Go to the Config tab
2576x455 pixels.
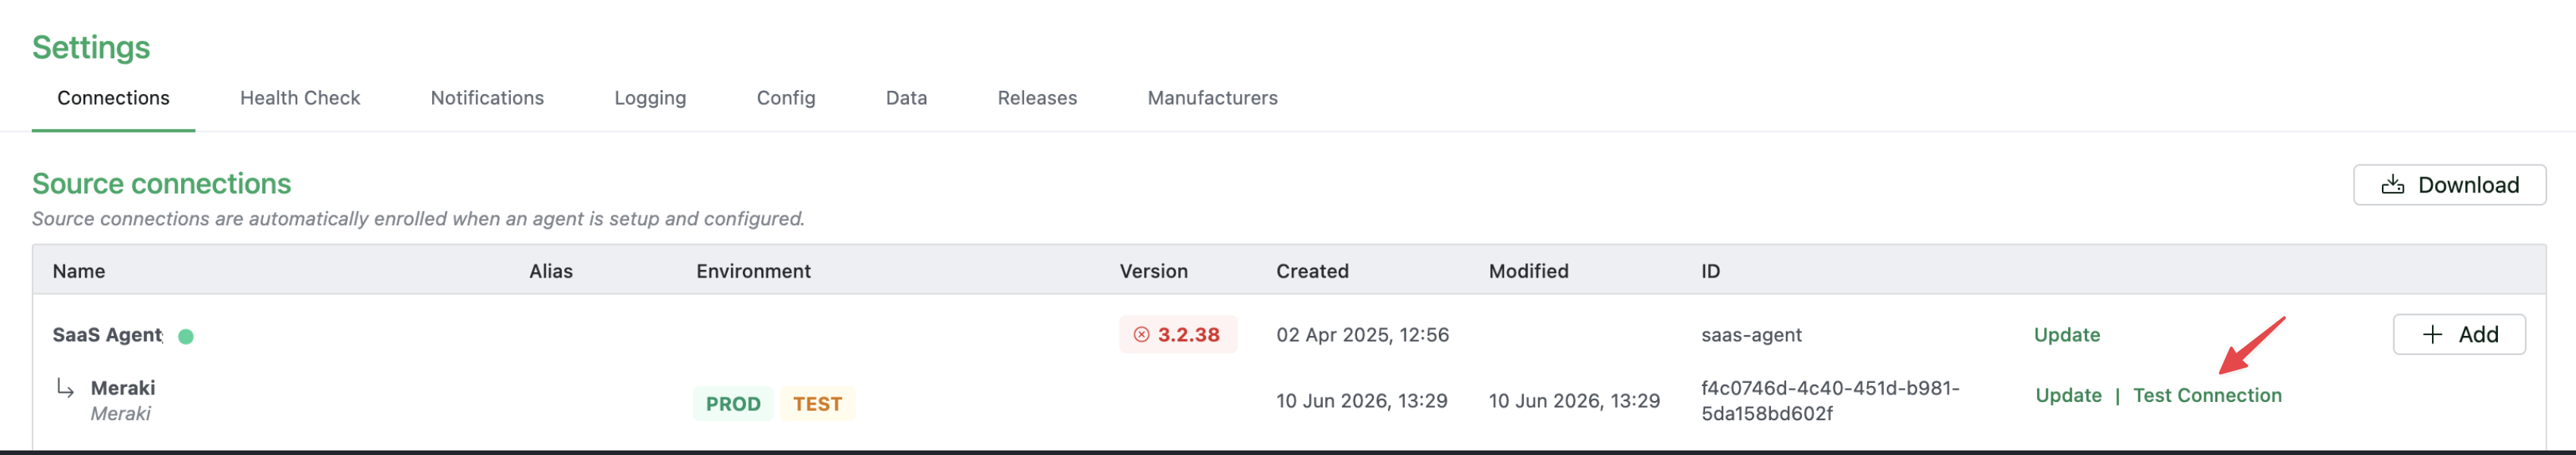pos(786,98)
